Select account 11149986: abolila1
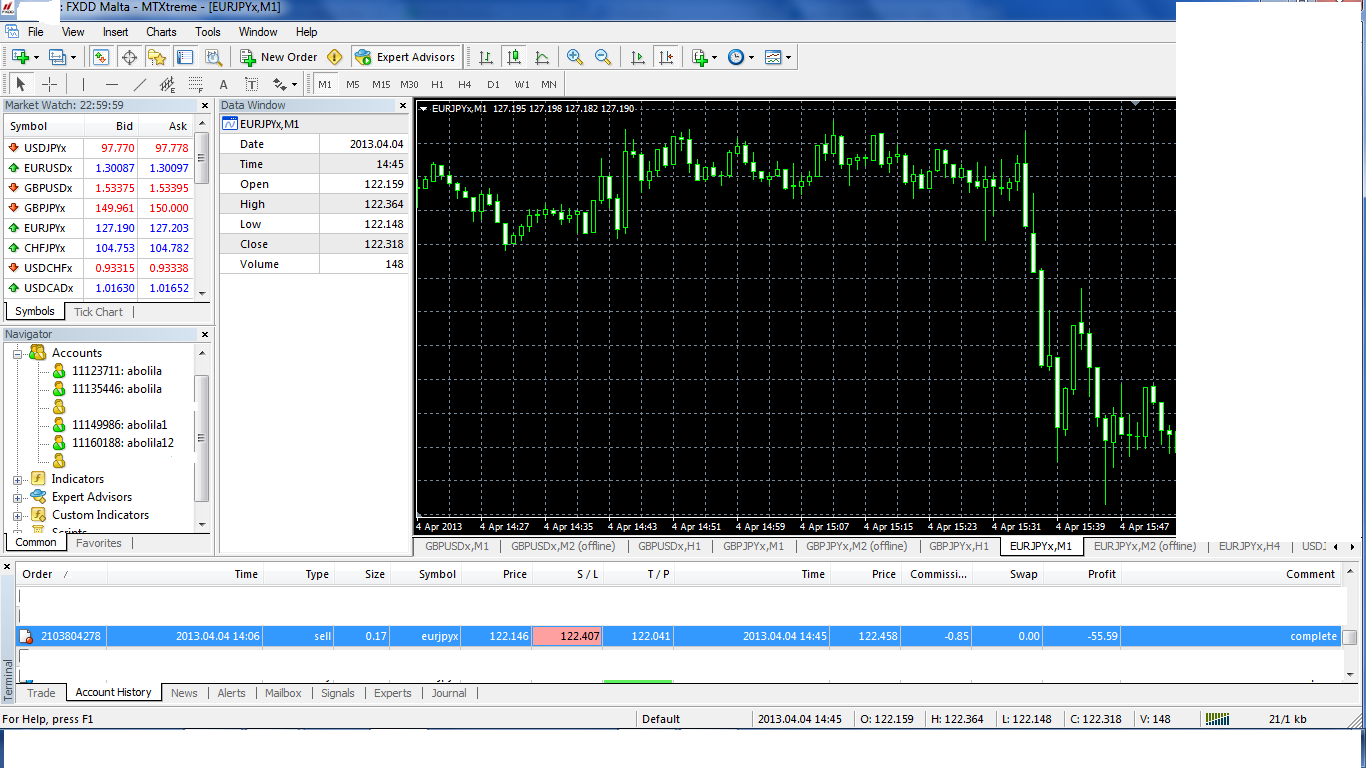 coord(119,425)
